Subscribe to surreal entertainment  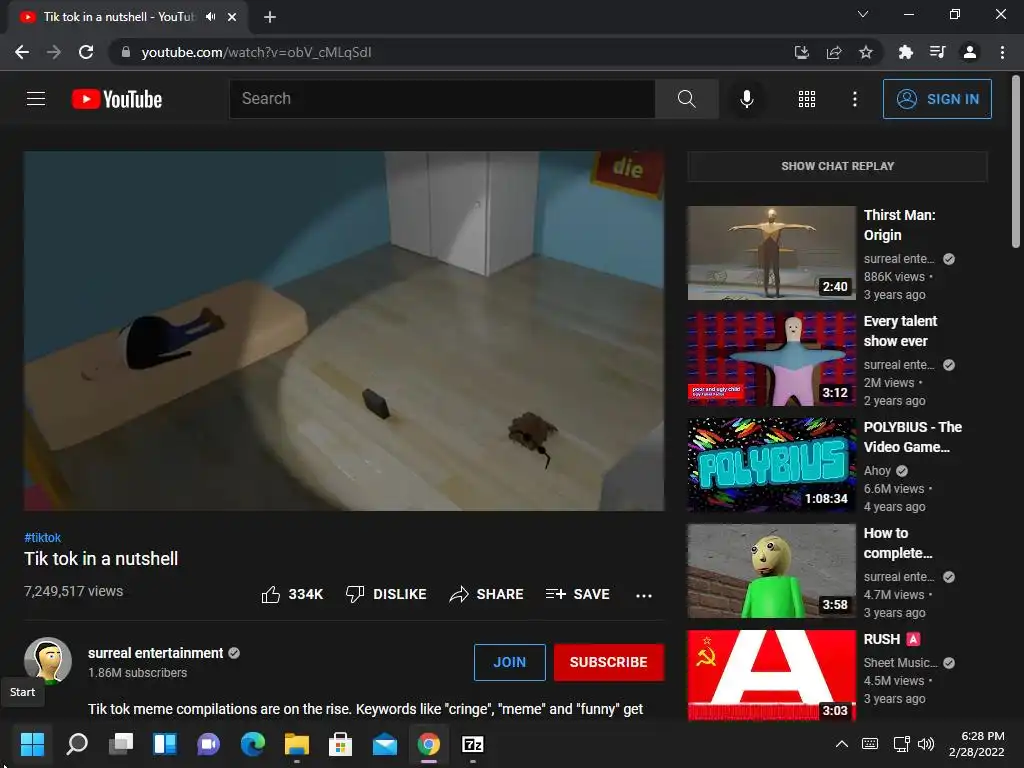point(609,662)
